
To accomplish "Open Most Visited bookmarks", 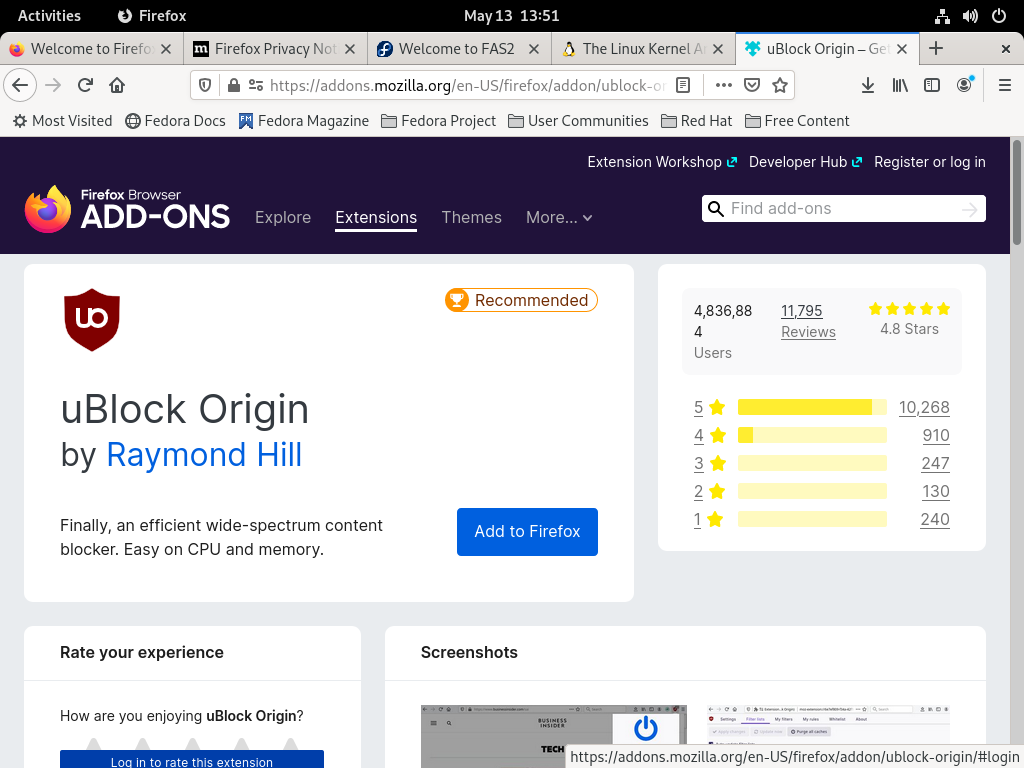I will pos(63,121).
